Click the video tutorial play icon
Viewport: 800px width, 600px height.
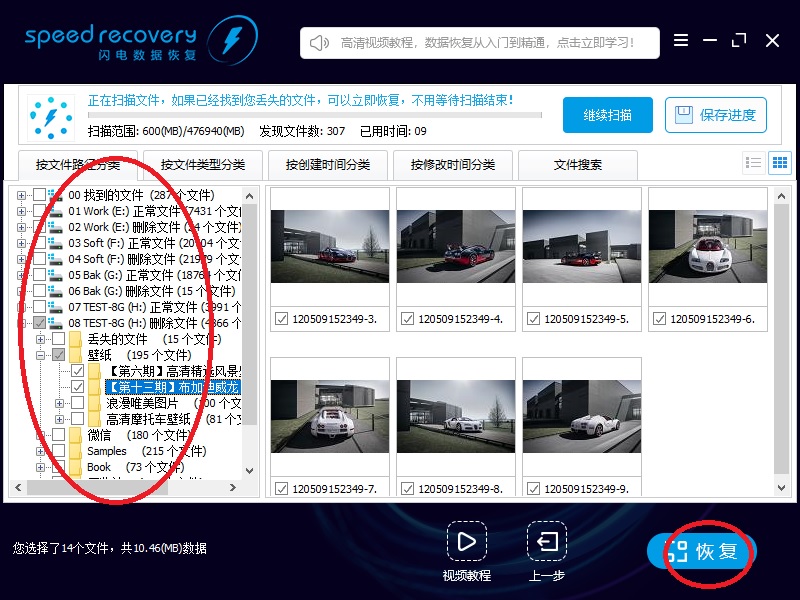pyautogui.click(x=466, y=541)
